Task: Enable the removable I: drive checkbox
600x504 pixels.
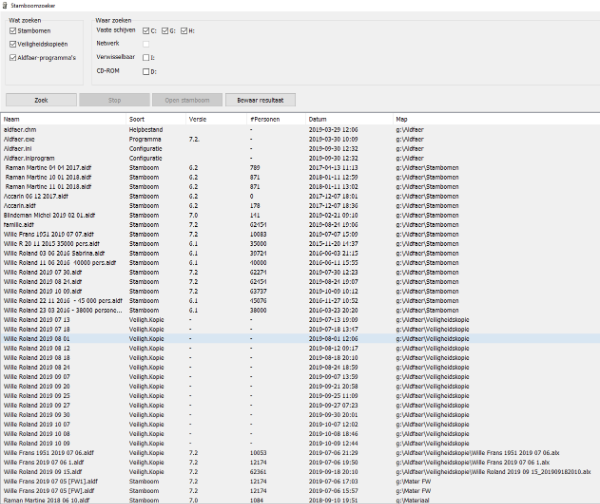Action: [x=147, y=58]
